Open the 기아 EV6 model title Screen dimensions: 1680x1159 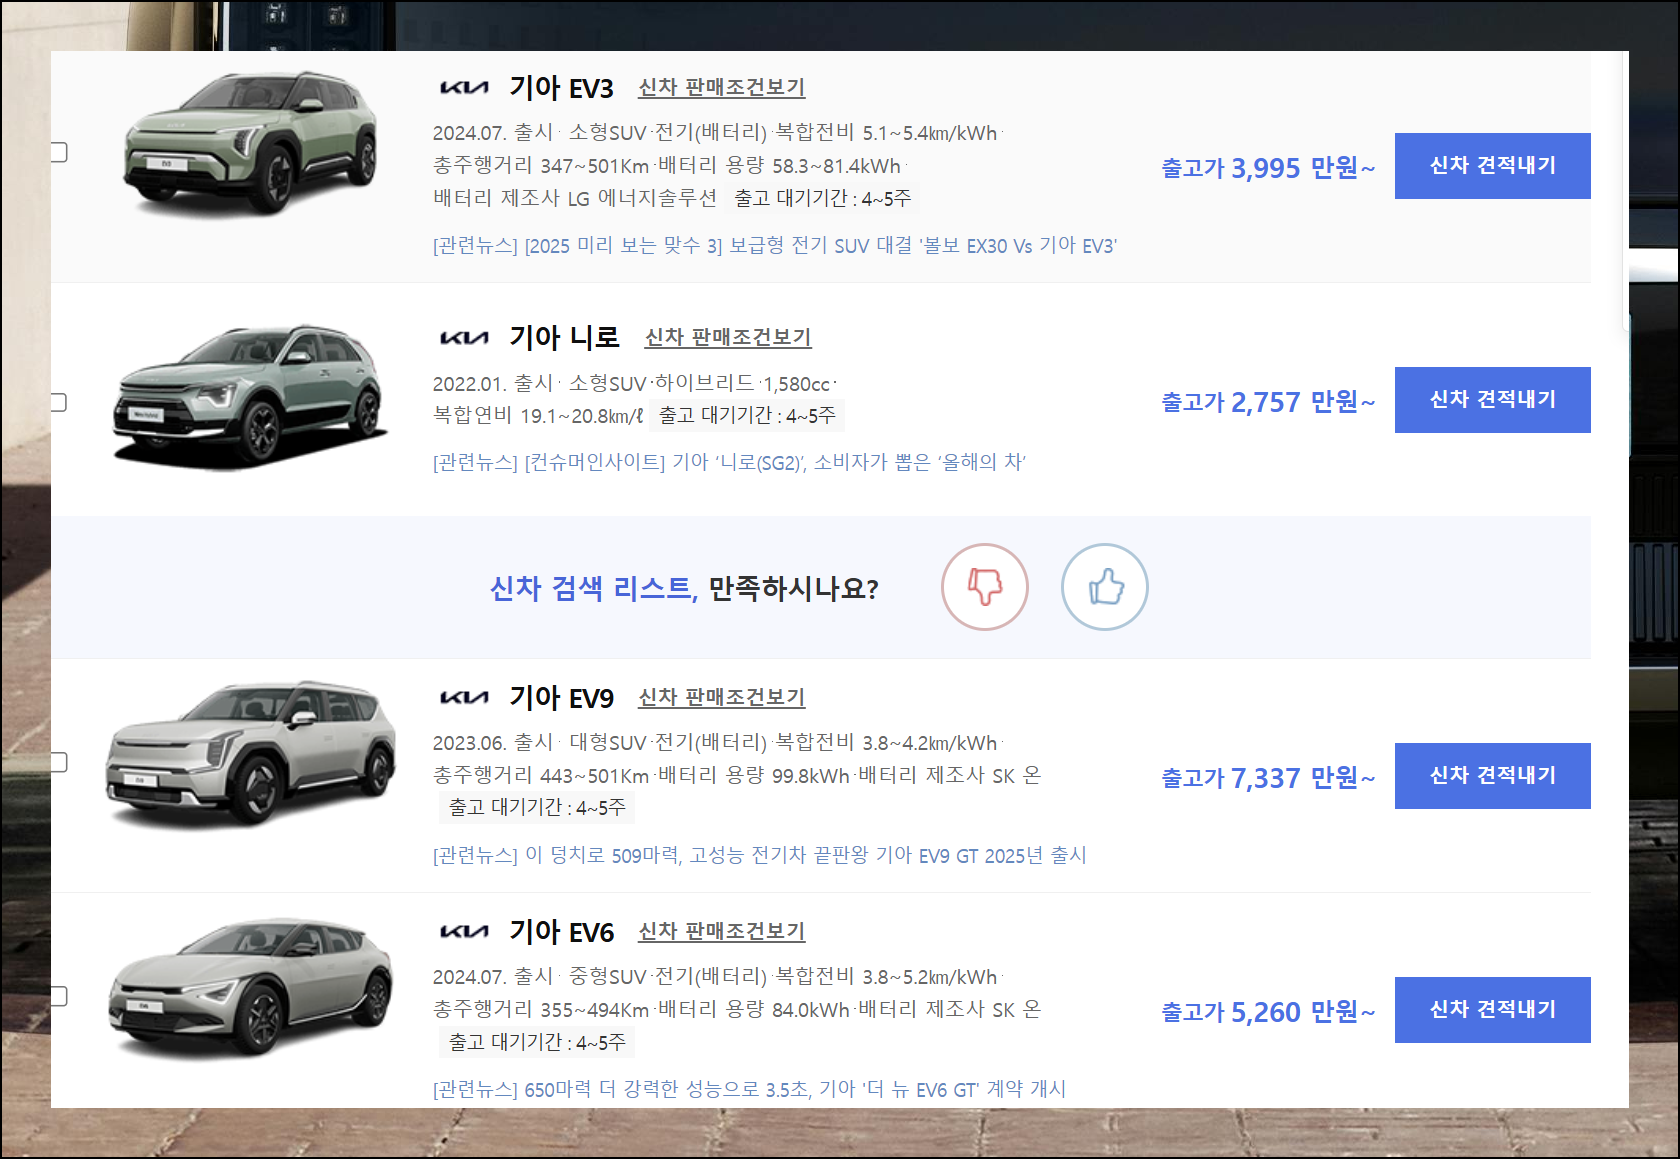click(x=561, y=932)
